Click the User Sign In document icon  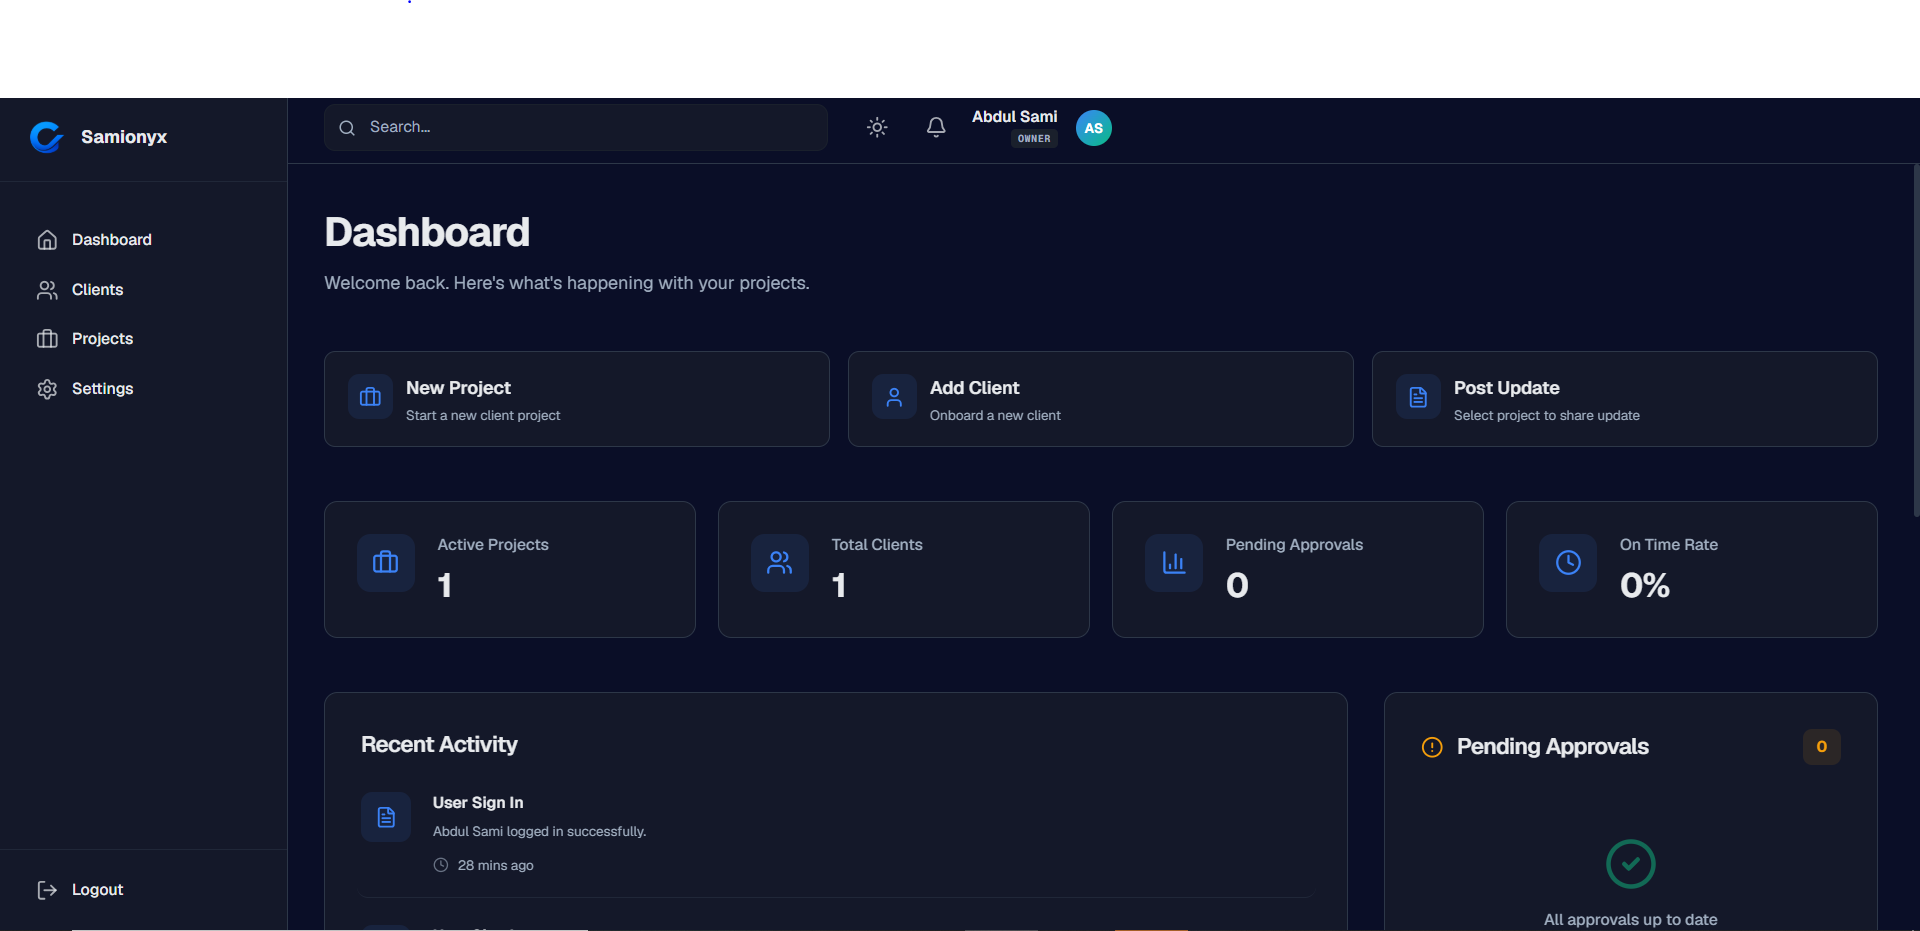click(386, 817)
